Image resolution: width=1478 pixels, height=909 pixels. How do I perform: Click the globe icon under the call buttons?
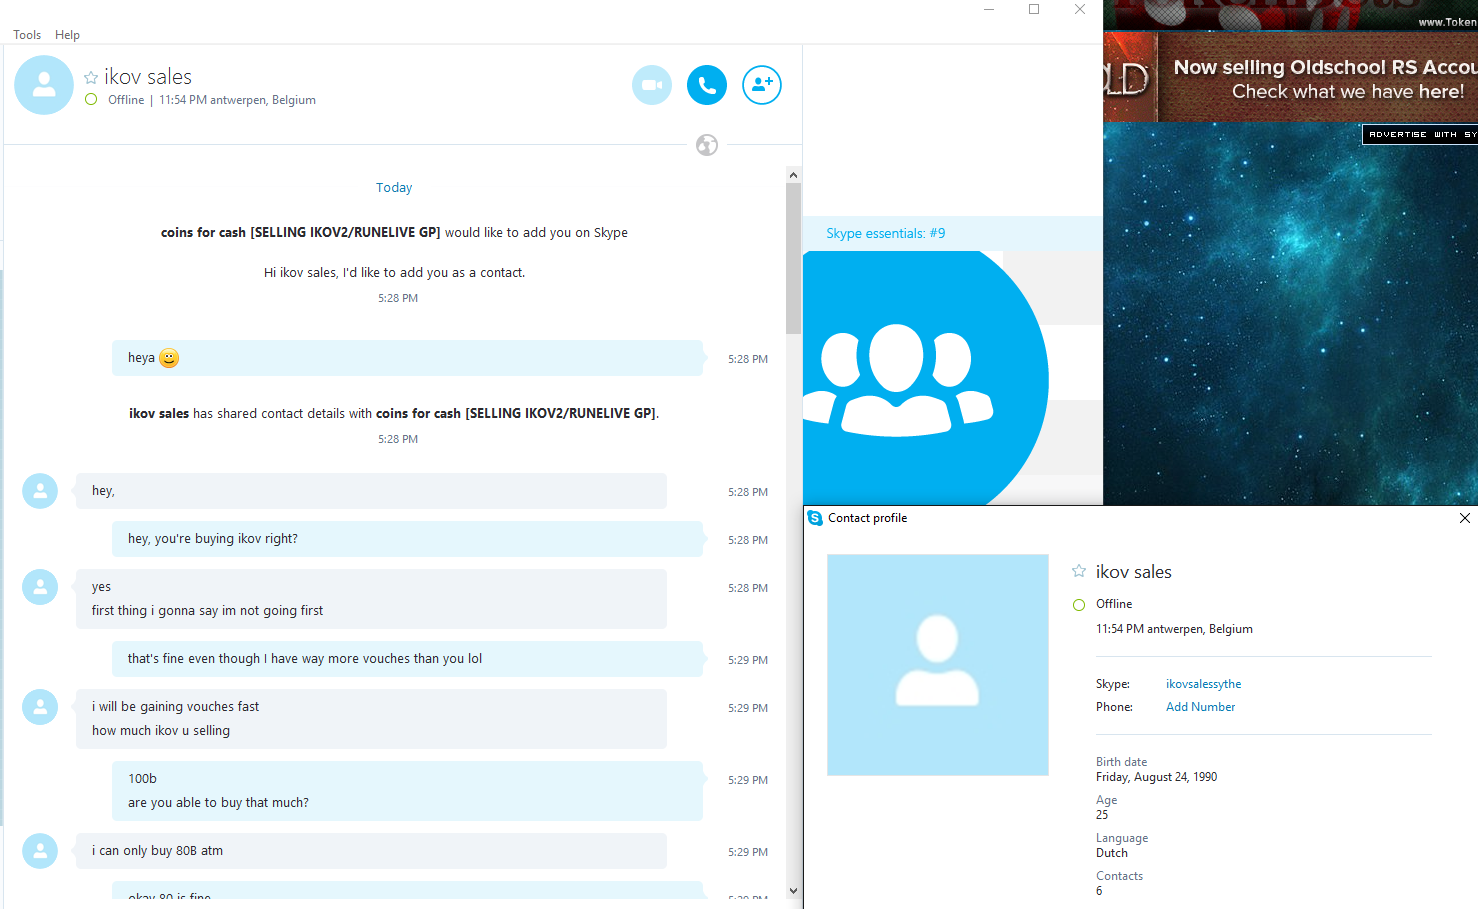pyautogui.click(x=707, y=145)
